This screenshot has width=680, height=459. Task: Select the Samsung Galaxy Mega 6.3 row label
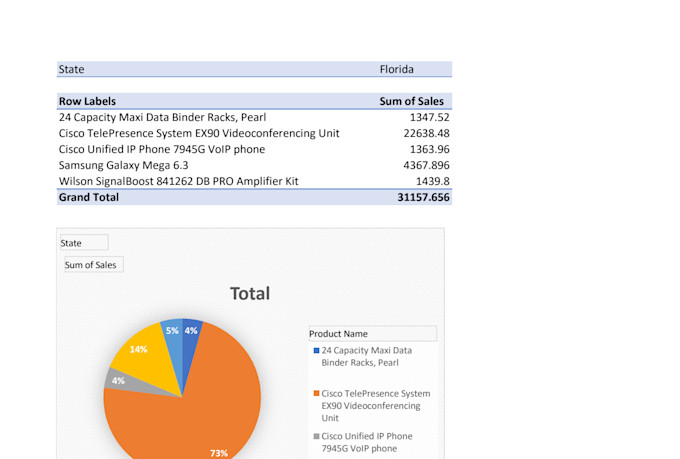(x=124, y=165)
